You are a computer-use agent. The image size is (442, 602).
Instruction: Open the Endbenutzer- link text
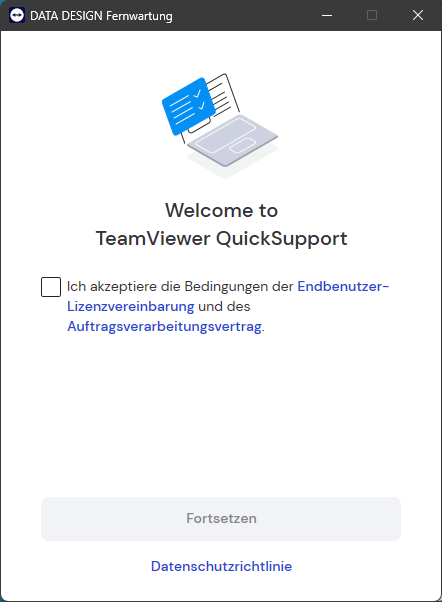[343, 286]
